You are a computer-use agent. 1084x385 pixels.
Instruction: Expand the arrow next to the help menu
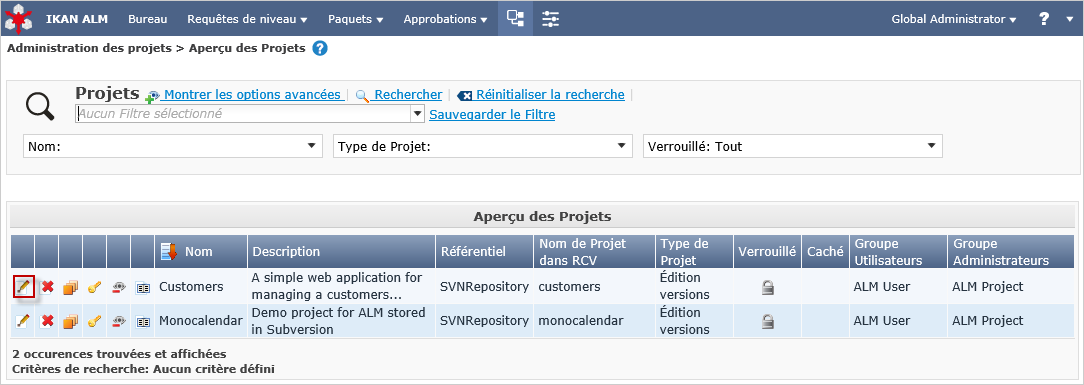[1069, 19]
